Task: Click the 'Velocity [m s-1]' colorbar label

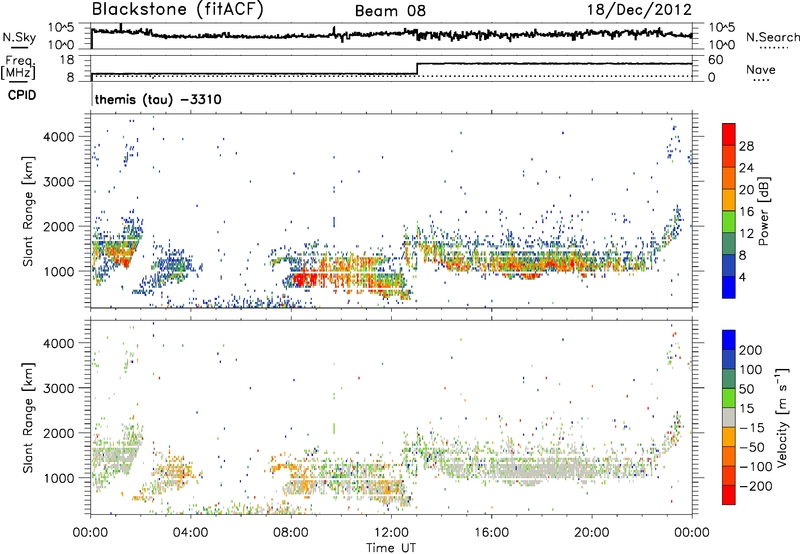Action: pyautogui.click(x=782, y=418)
